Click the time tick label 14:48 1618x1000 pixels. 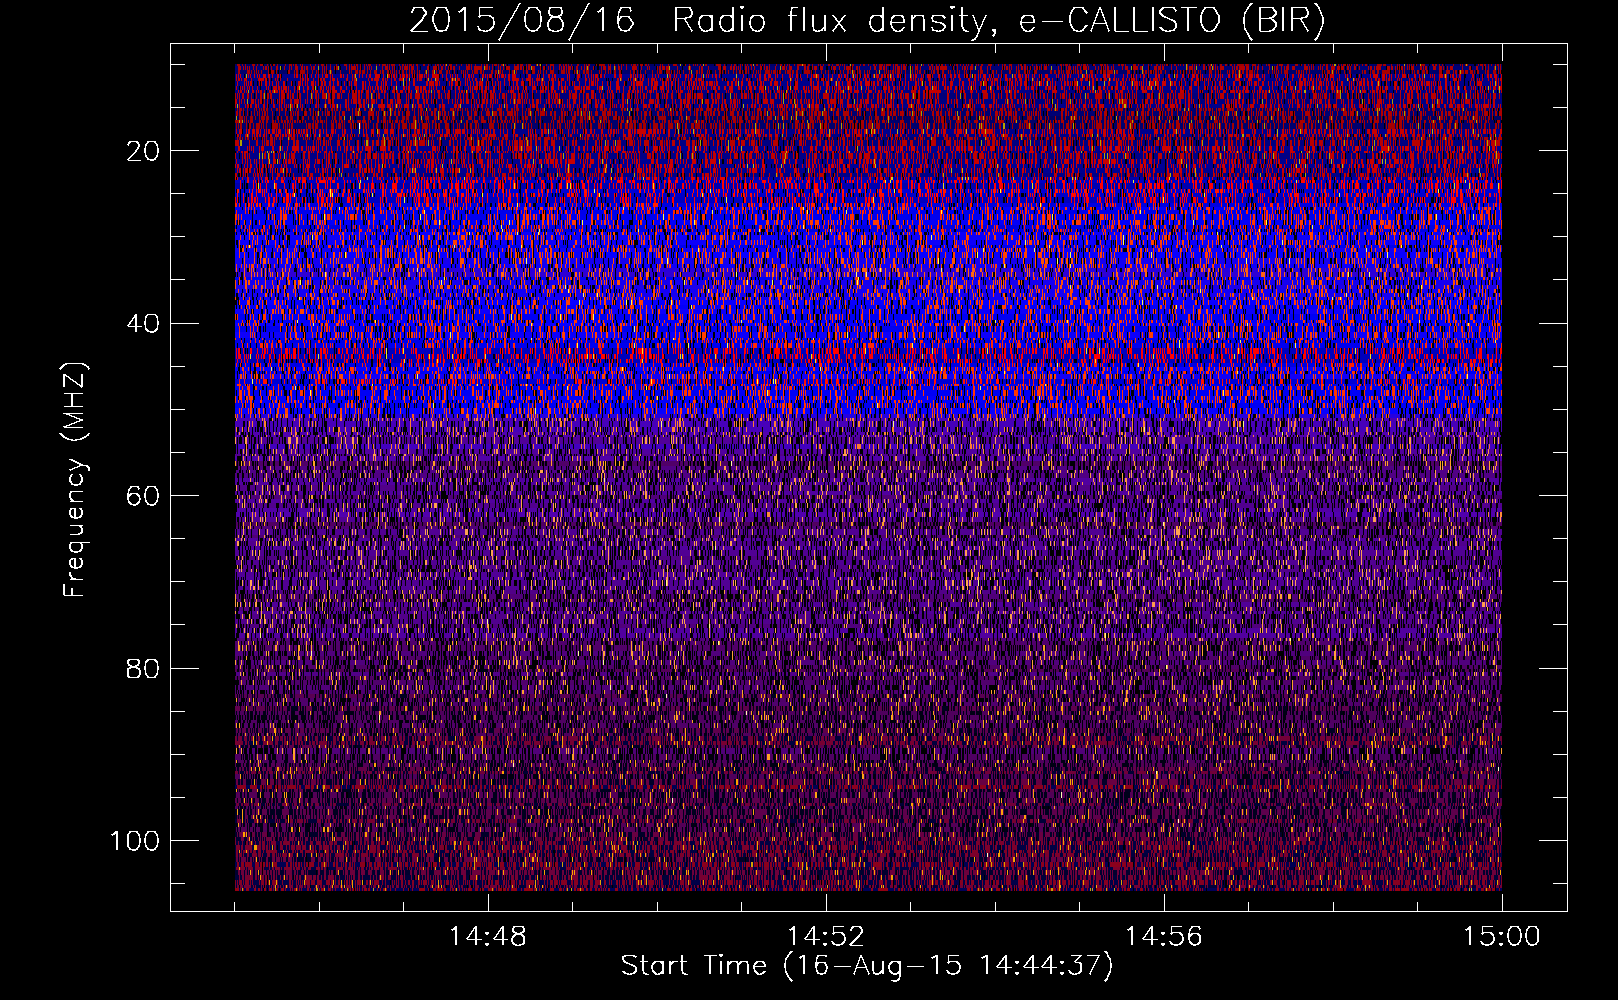click(x=488, y=937)
